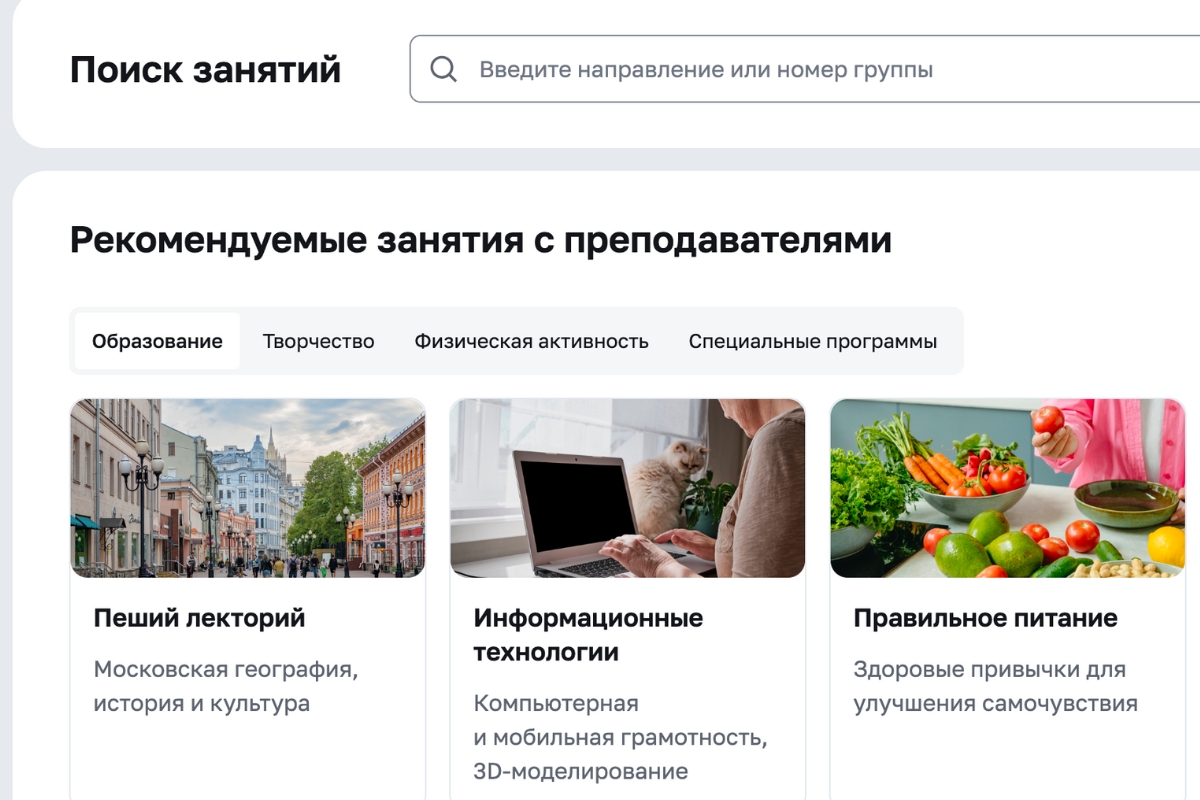The image size is (1200, 800).
Task: Select the Здоровые привычки для улучшения самочувствия description
Action: [995, 686]
